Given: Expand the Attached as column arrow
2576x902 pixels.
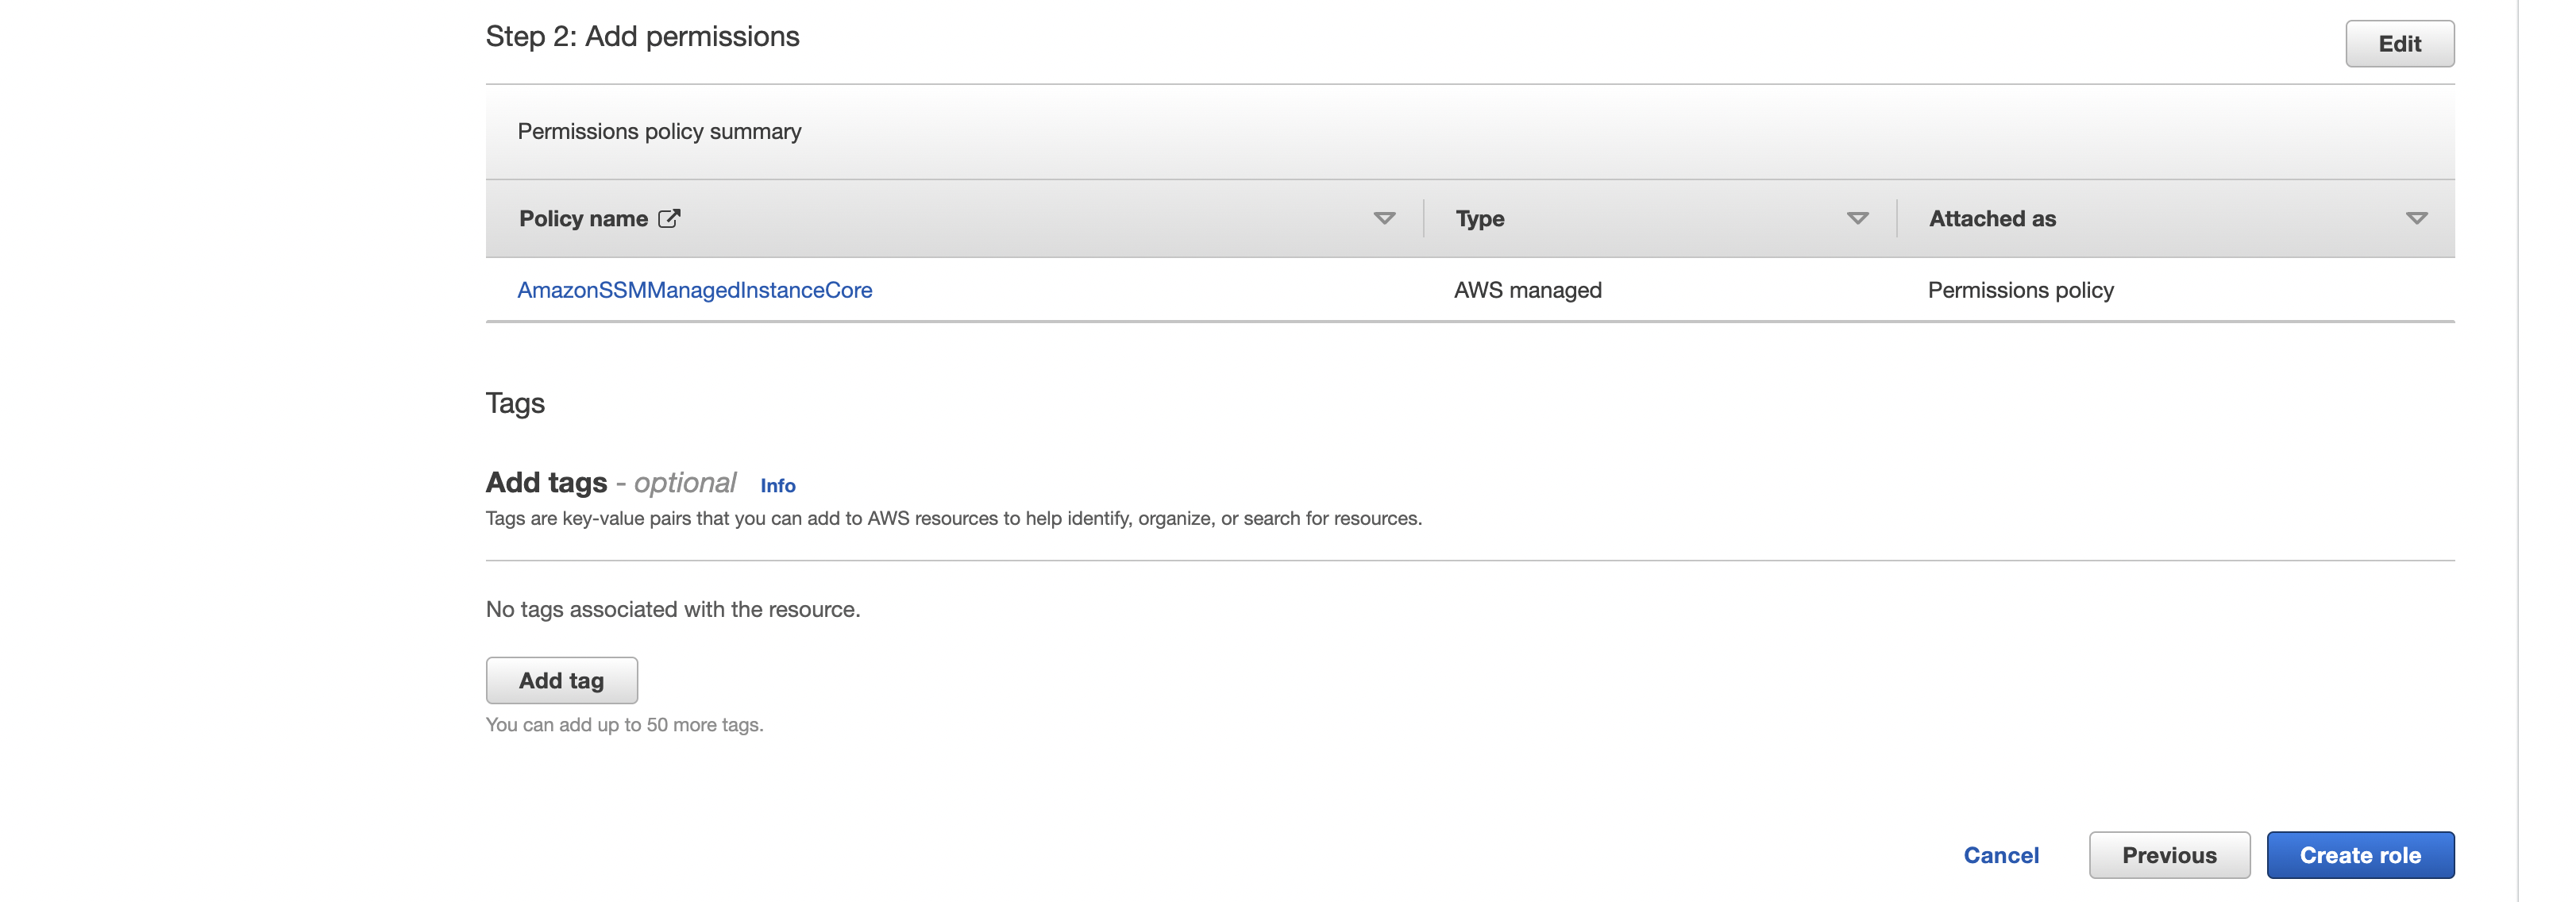Looking at the screenshot, I should click(2416, 218).
